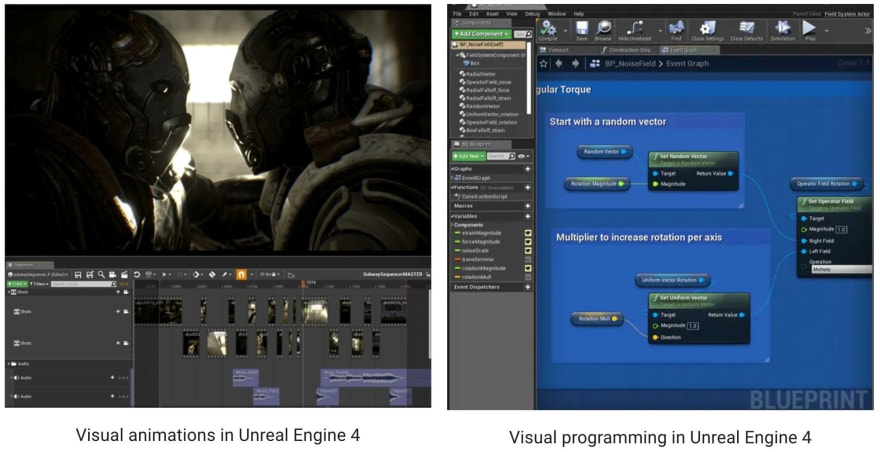Screen dimensions: 880x452
Task: Open the Debug menu
Action: pyautogui.click(x=532, y=13)
